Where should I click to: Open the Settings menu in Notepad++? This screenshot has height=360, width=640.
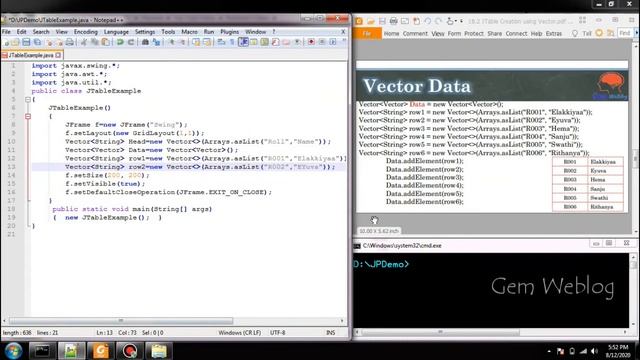(x=145, y=32)
